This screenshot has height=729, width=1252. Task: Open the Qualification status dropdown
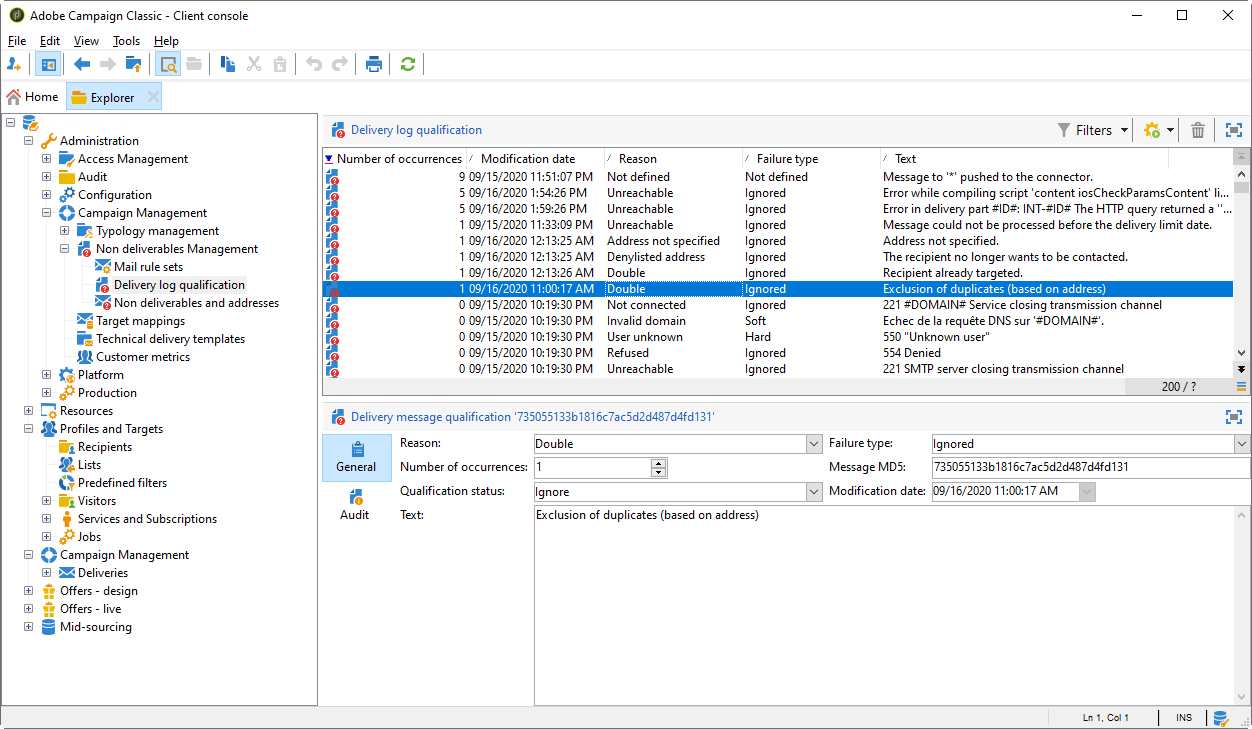[812, 492]
